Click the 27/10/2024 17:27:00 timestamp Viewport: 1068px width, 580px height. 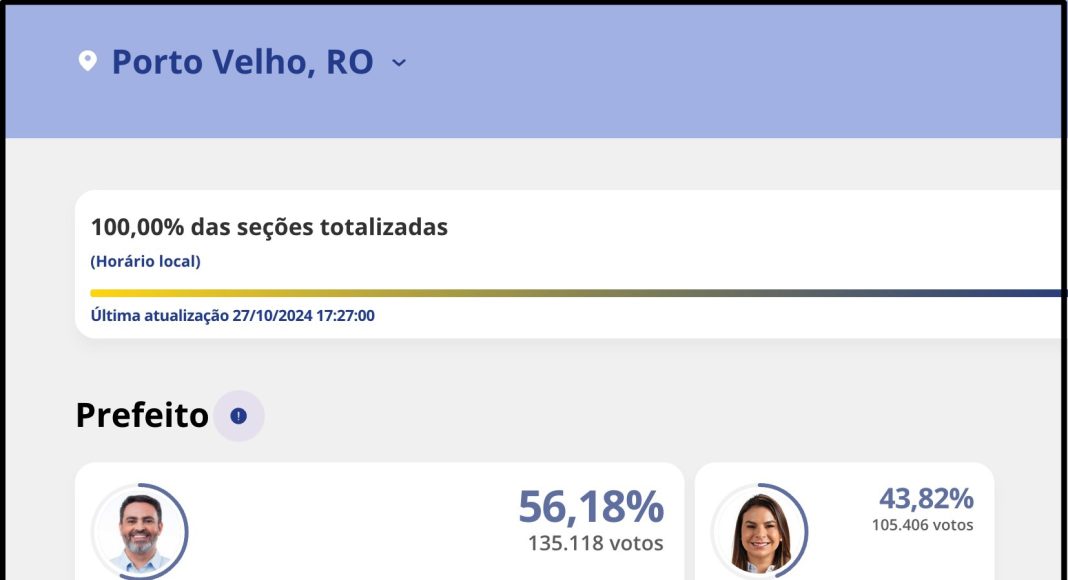pyautogui.click(x=304, y=316)
